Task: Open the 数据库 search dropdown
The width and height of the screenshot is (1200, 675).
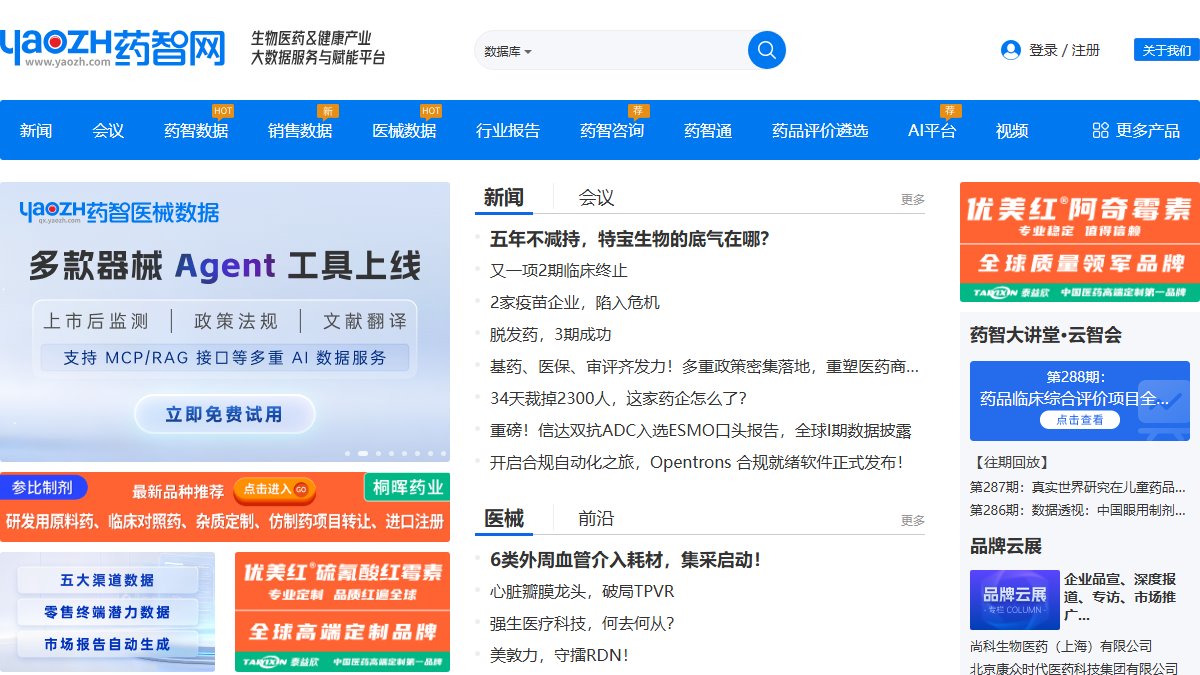Action: click(x=508, y=51)
